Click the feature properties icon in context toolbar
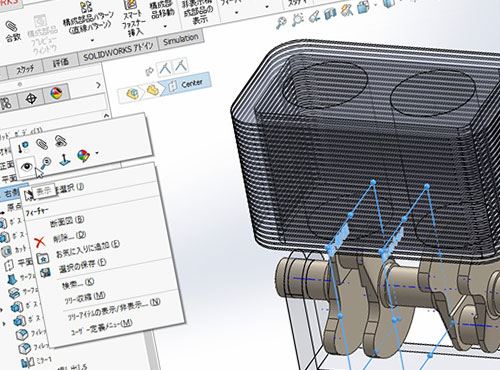500x370 pixels. click(x=24, y=147)
